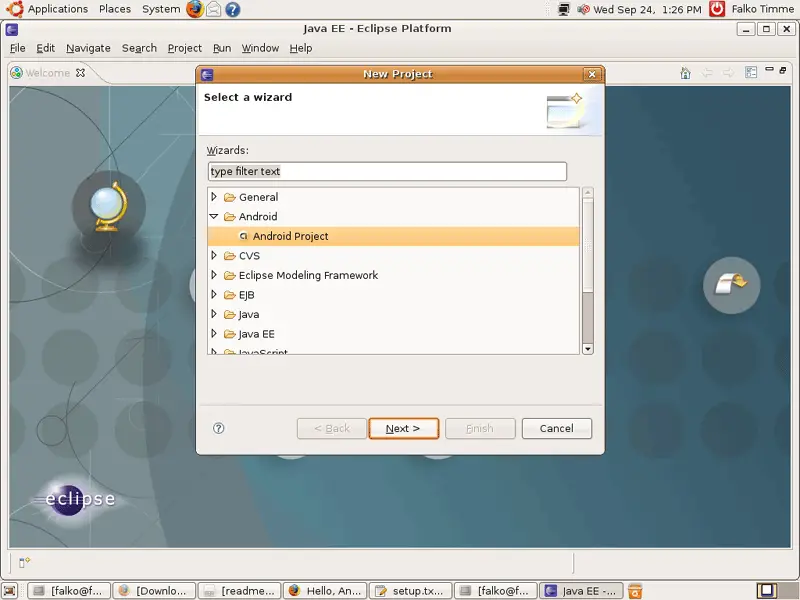Click the Show Desktop icon in bottom panel
Image resolution: width=800 pixels, height=600 pixels.
click(x=10, y=591)
